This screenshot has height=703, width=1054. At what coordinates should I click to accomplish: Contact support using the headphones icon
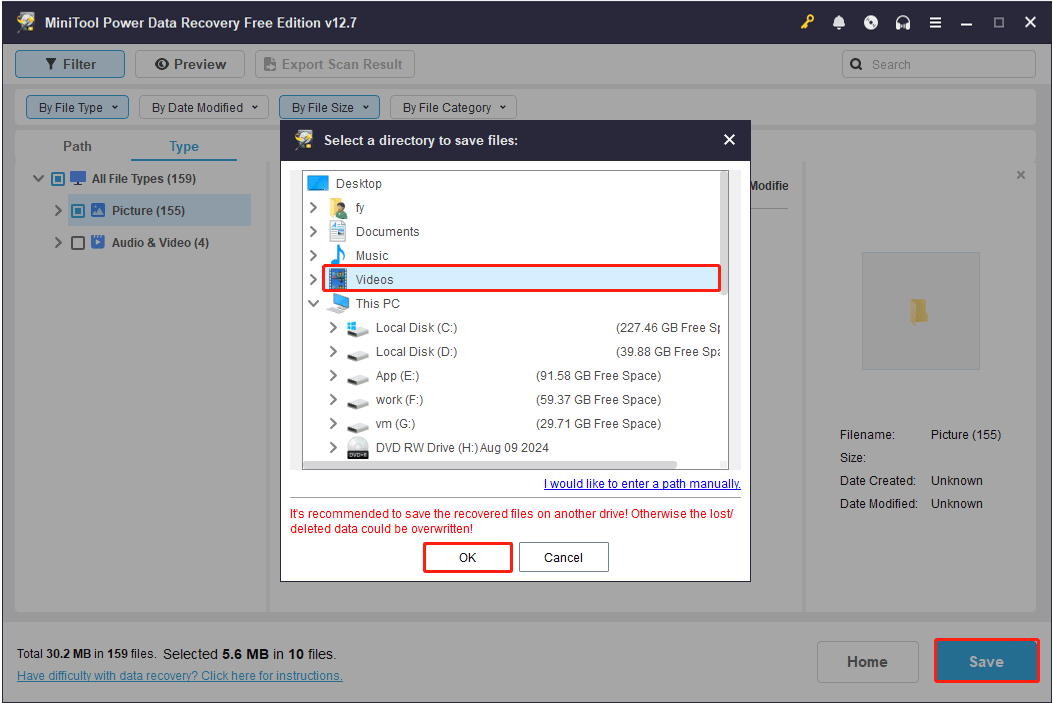click(903, 22)
